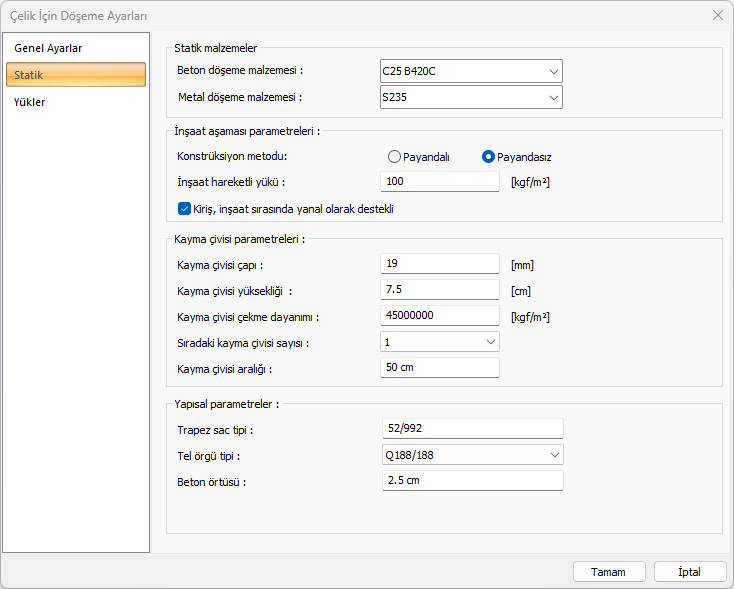
Task: Edit the Kayma çivisi aralığı field
Action: point(440,368)
